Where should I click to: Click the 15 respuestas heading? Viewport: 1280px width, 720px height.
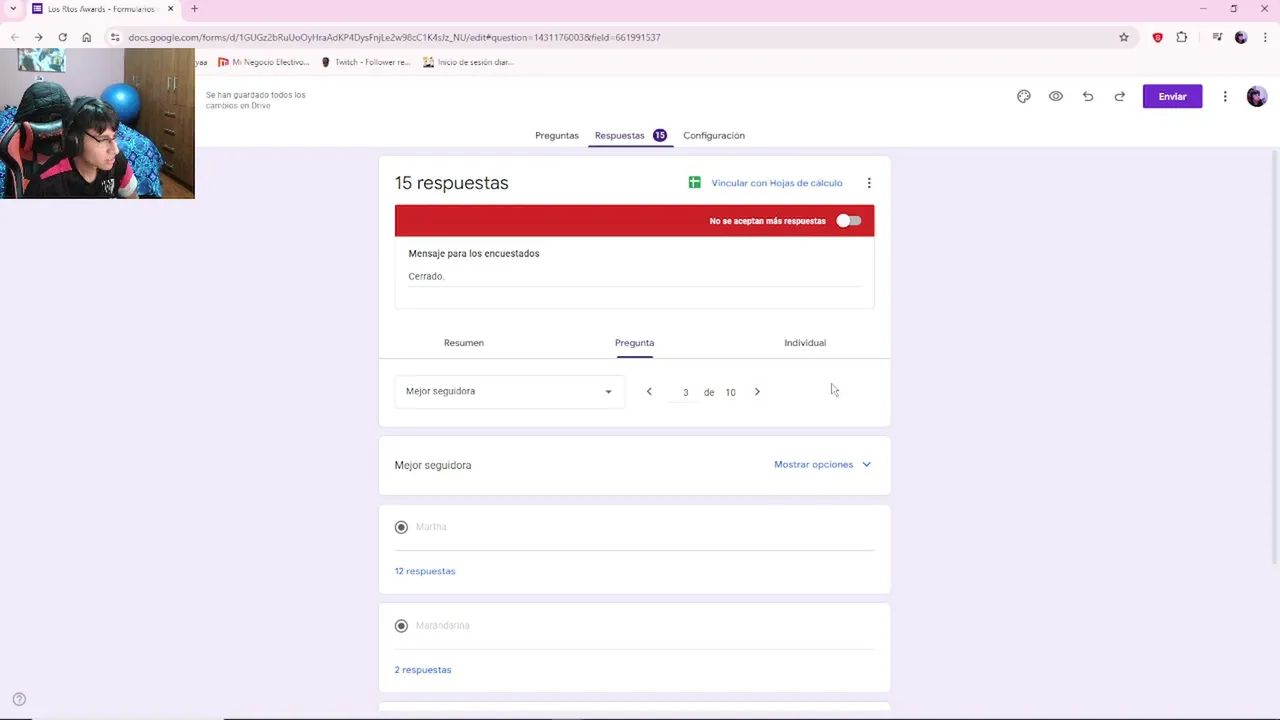click(452, 183)
